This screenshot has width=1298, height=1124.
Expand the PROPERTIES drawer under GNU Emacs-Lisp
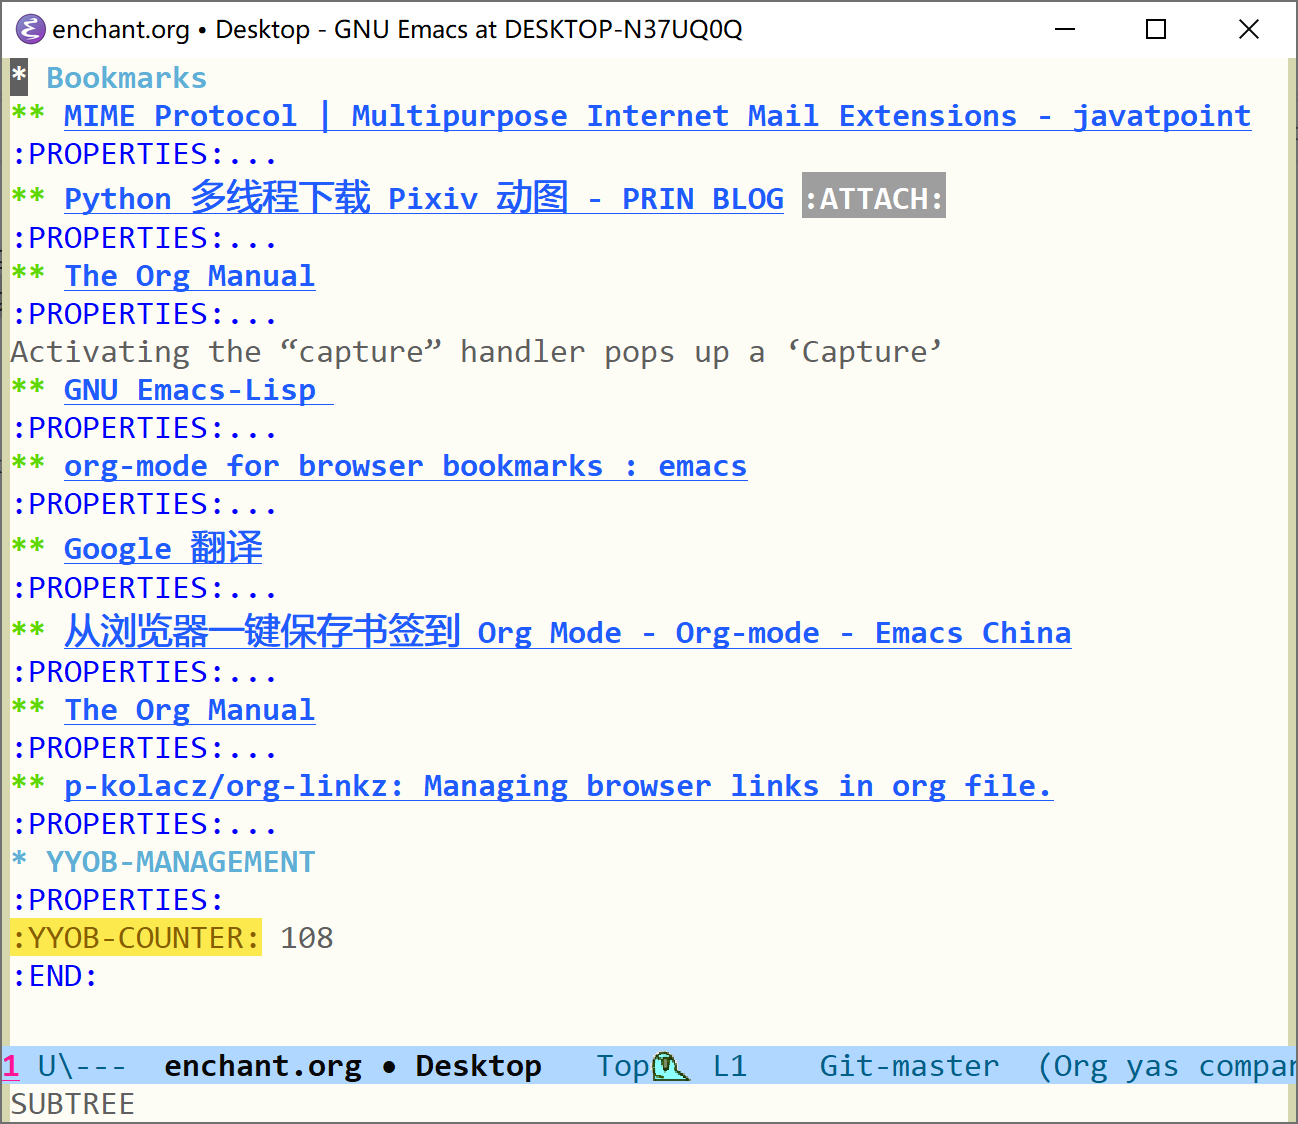[x=144, y=429]
